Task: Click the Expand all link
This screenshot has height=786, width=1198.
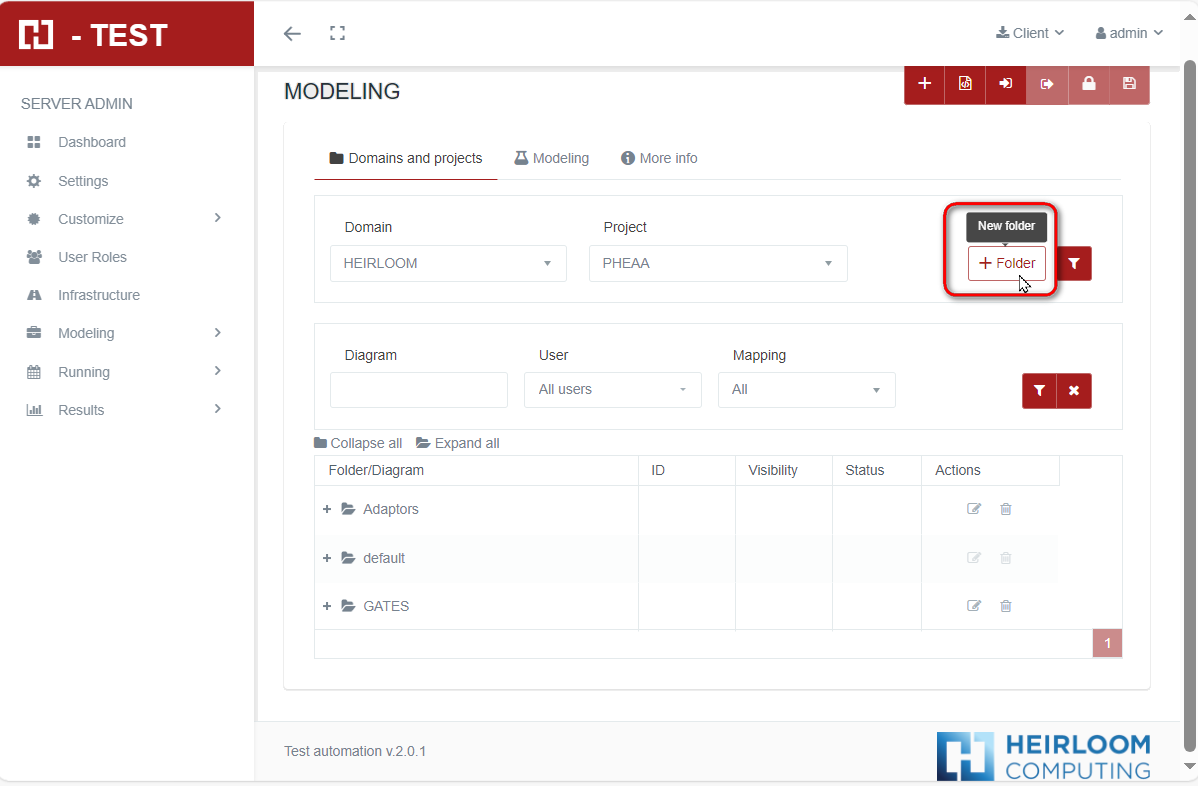Action: tap(458, 443)
